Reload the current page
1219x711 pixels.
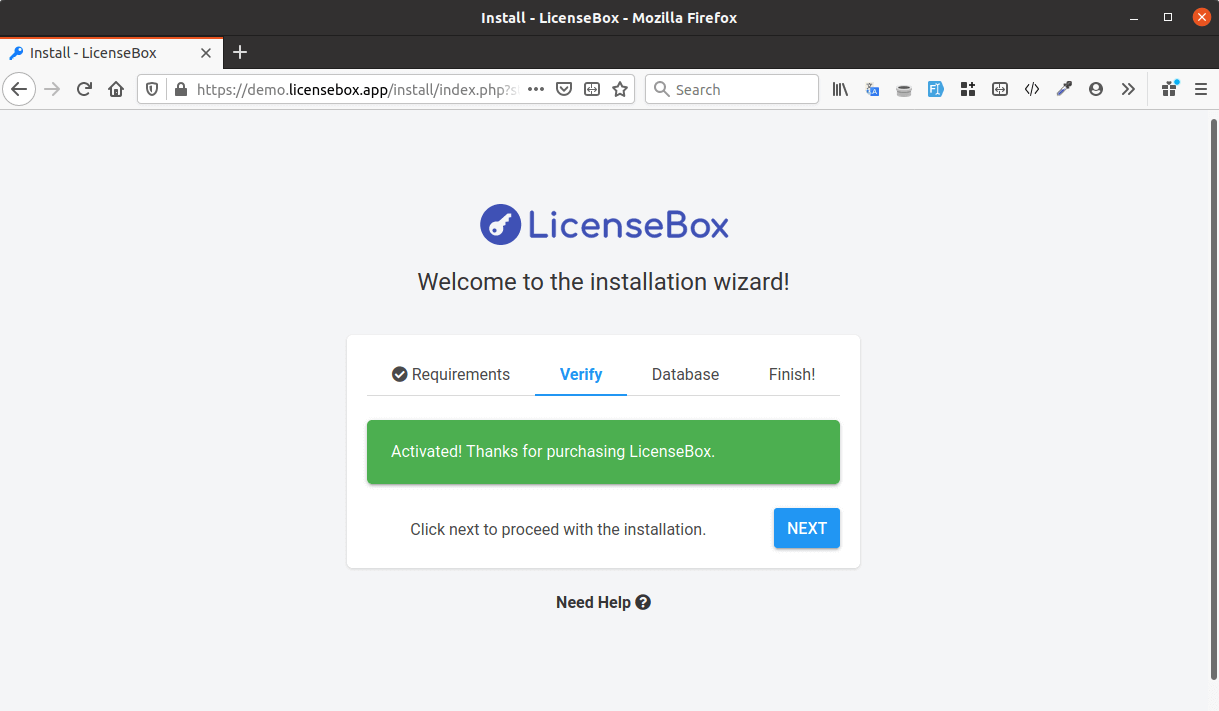click(84, 89)
